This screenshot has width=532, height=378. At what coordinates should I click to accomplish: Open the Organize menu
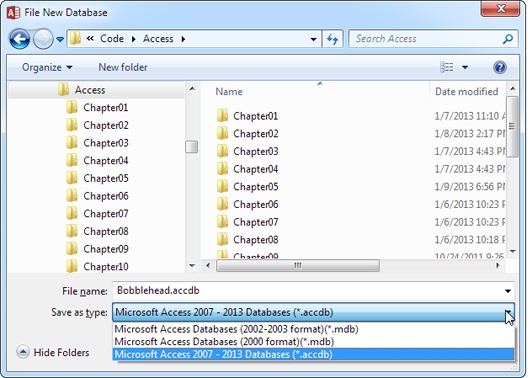[x=47, y=67]
